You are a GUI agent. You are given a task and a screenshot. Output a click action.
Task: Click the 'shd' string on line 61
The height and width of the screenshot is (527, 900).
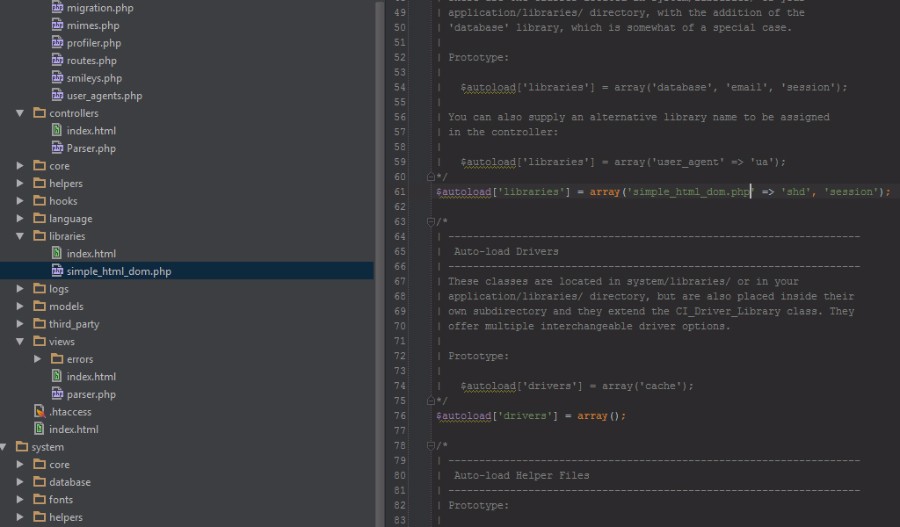(796, 192)
